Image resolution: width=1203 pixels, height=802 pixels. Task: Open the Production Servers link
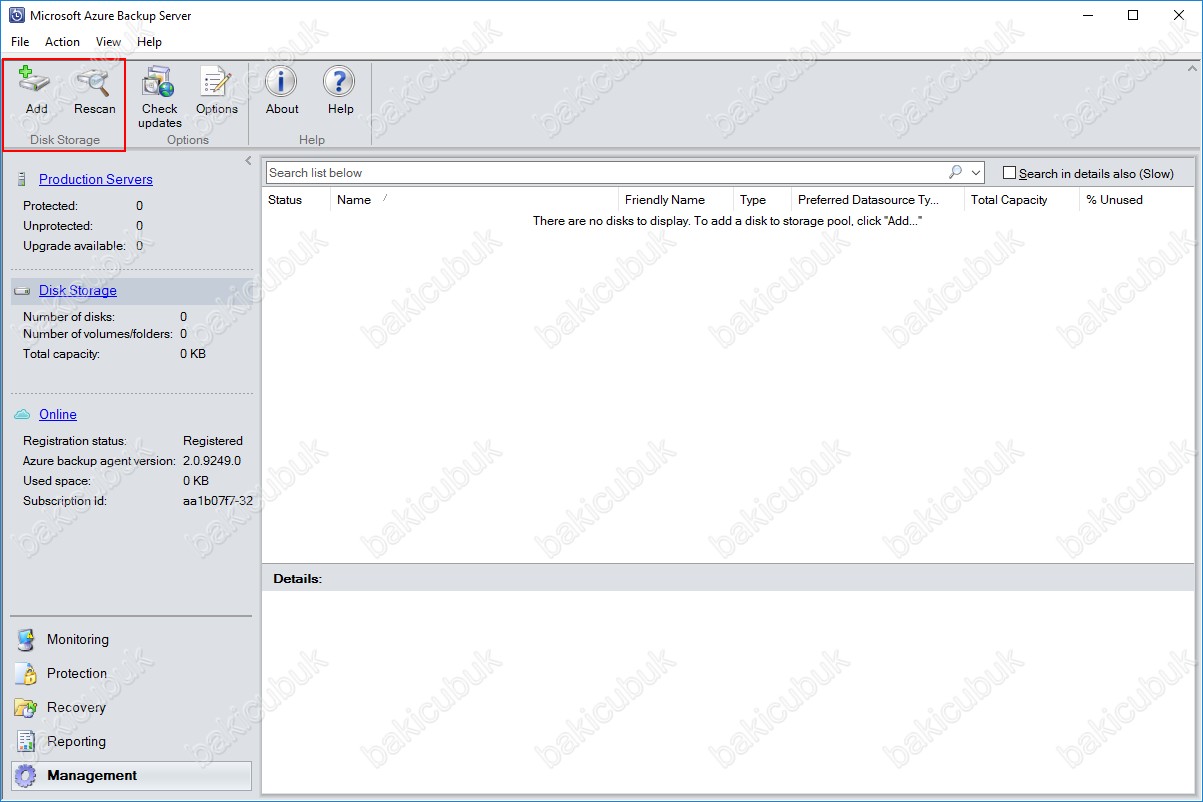(x=96, y=179)
